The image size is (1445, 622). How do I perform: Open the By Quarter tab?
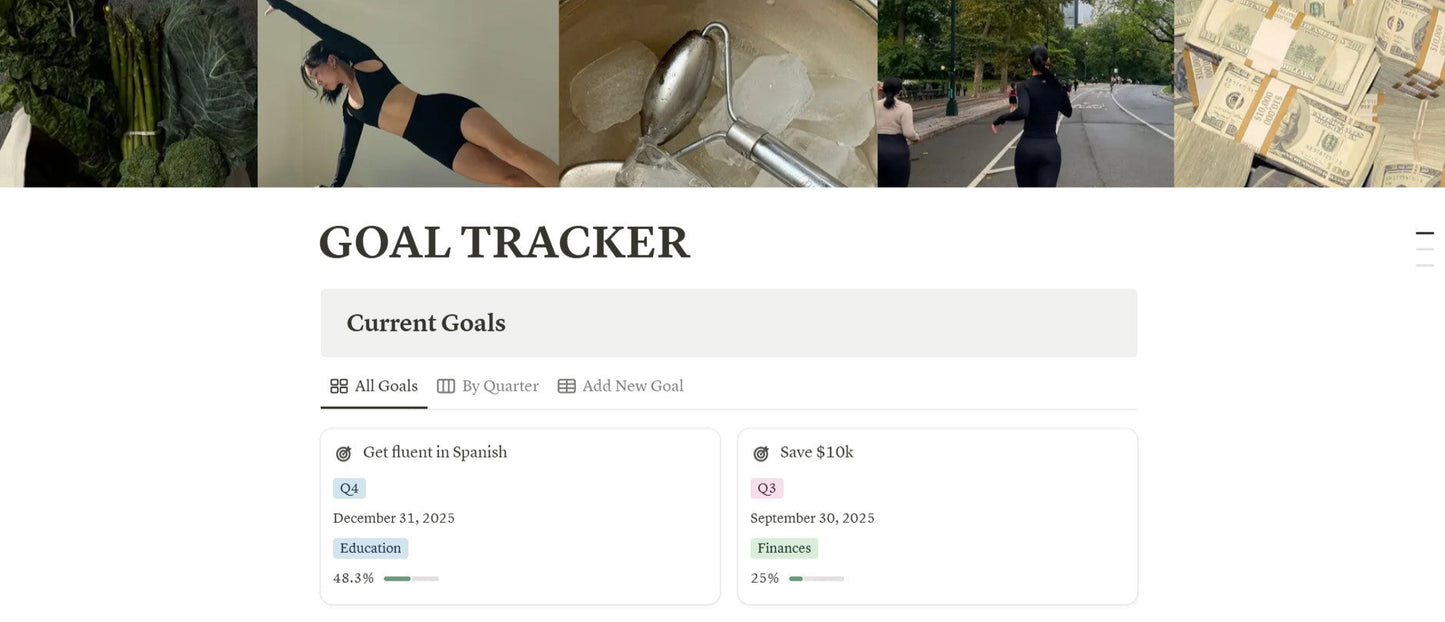[500, 386]
